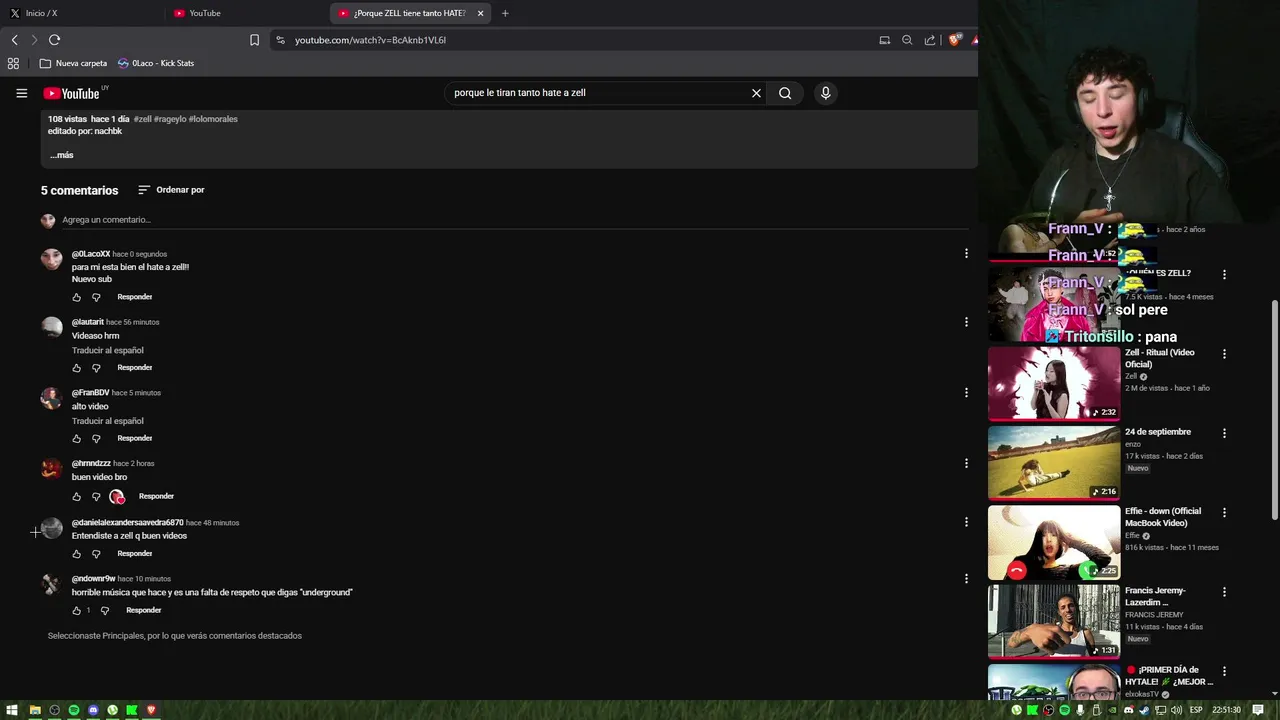
Task: Expand the description with ...más
Action: coord(62,155)
